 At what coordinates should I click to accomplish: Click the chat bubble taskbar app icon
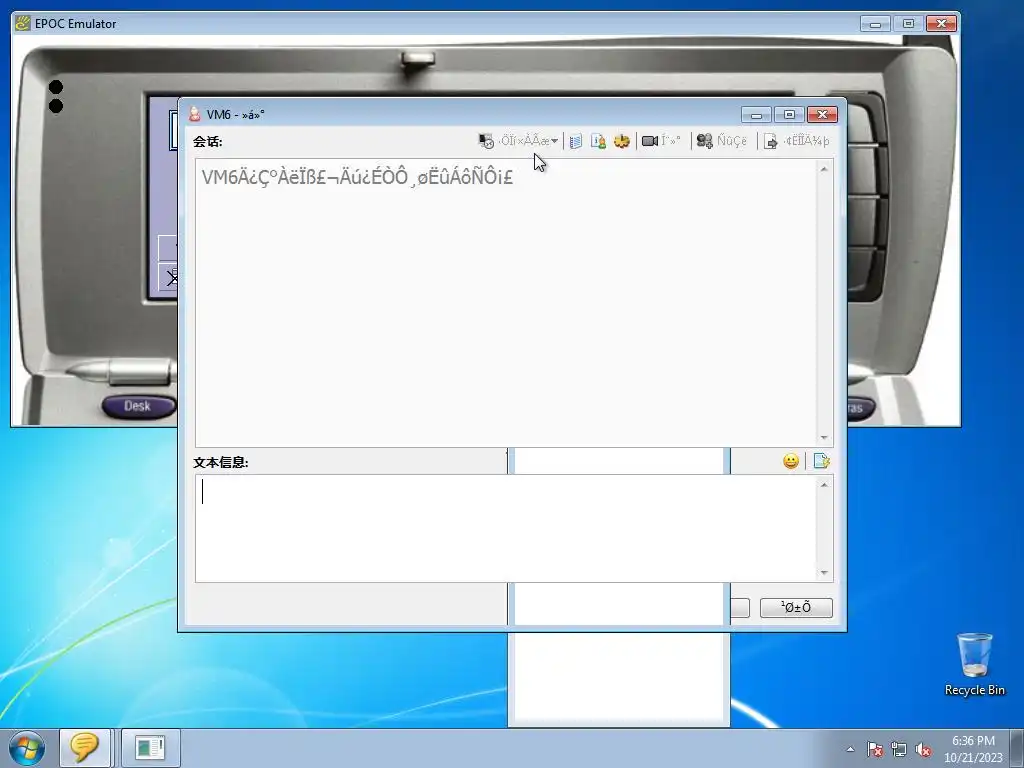click(84, 748)
